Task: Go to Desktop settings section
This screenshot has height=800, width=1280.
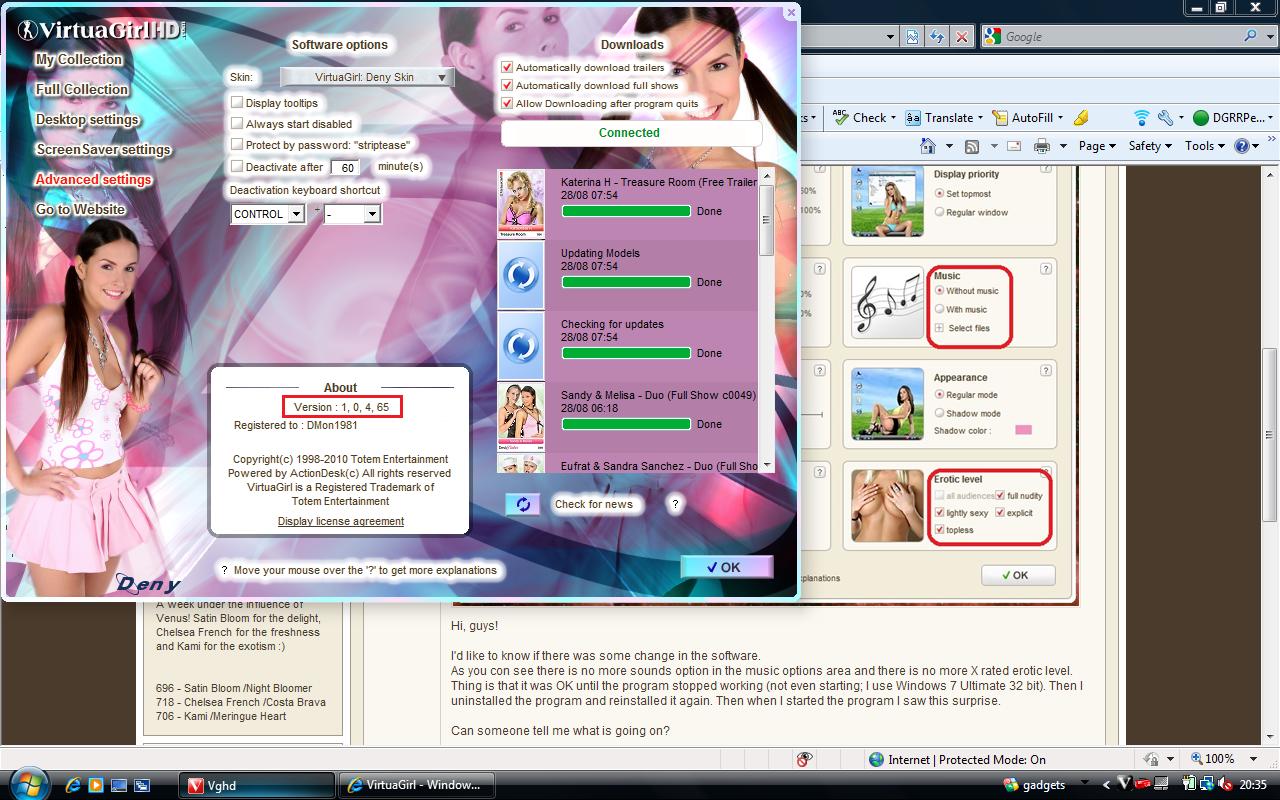Action: point(87,119)
